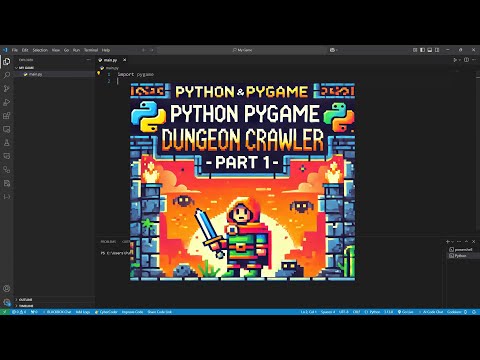Click the My Game command center search
The height and width of the screenshot is (360, 480).
[242, 50]
